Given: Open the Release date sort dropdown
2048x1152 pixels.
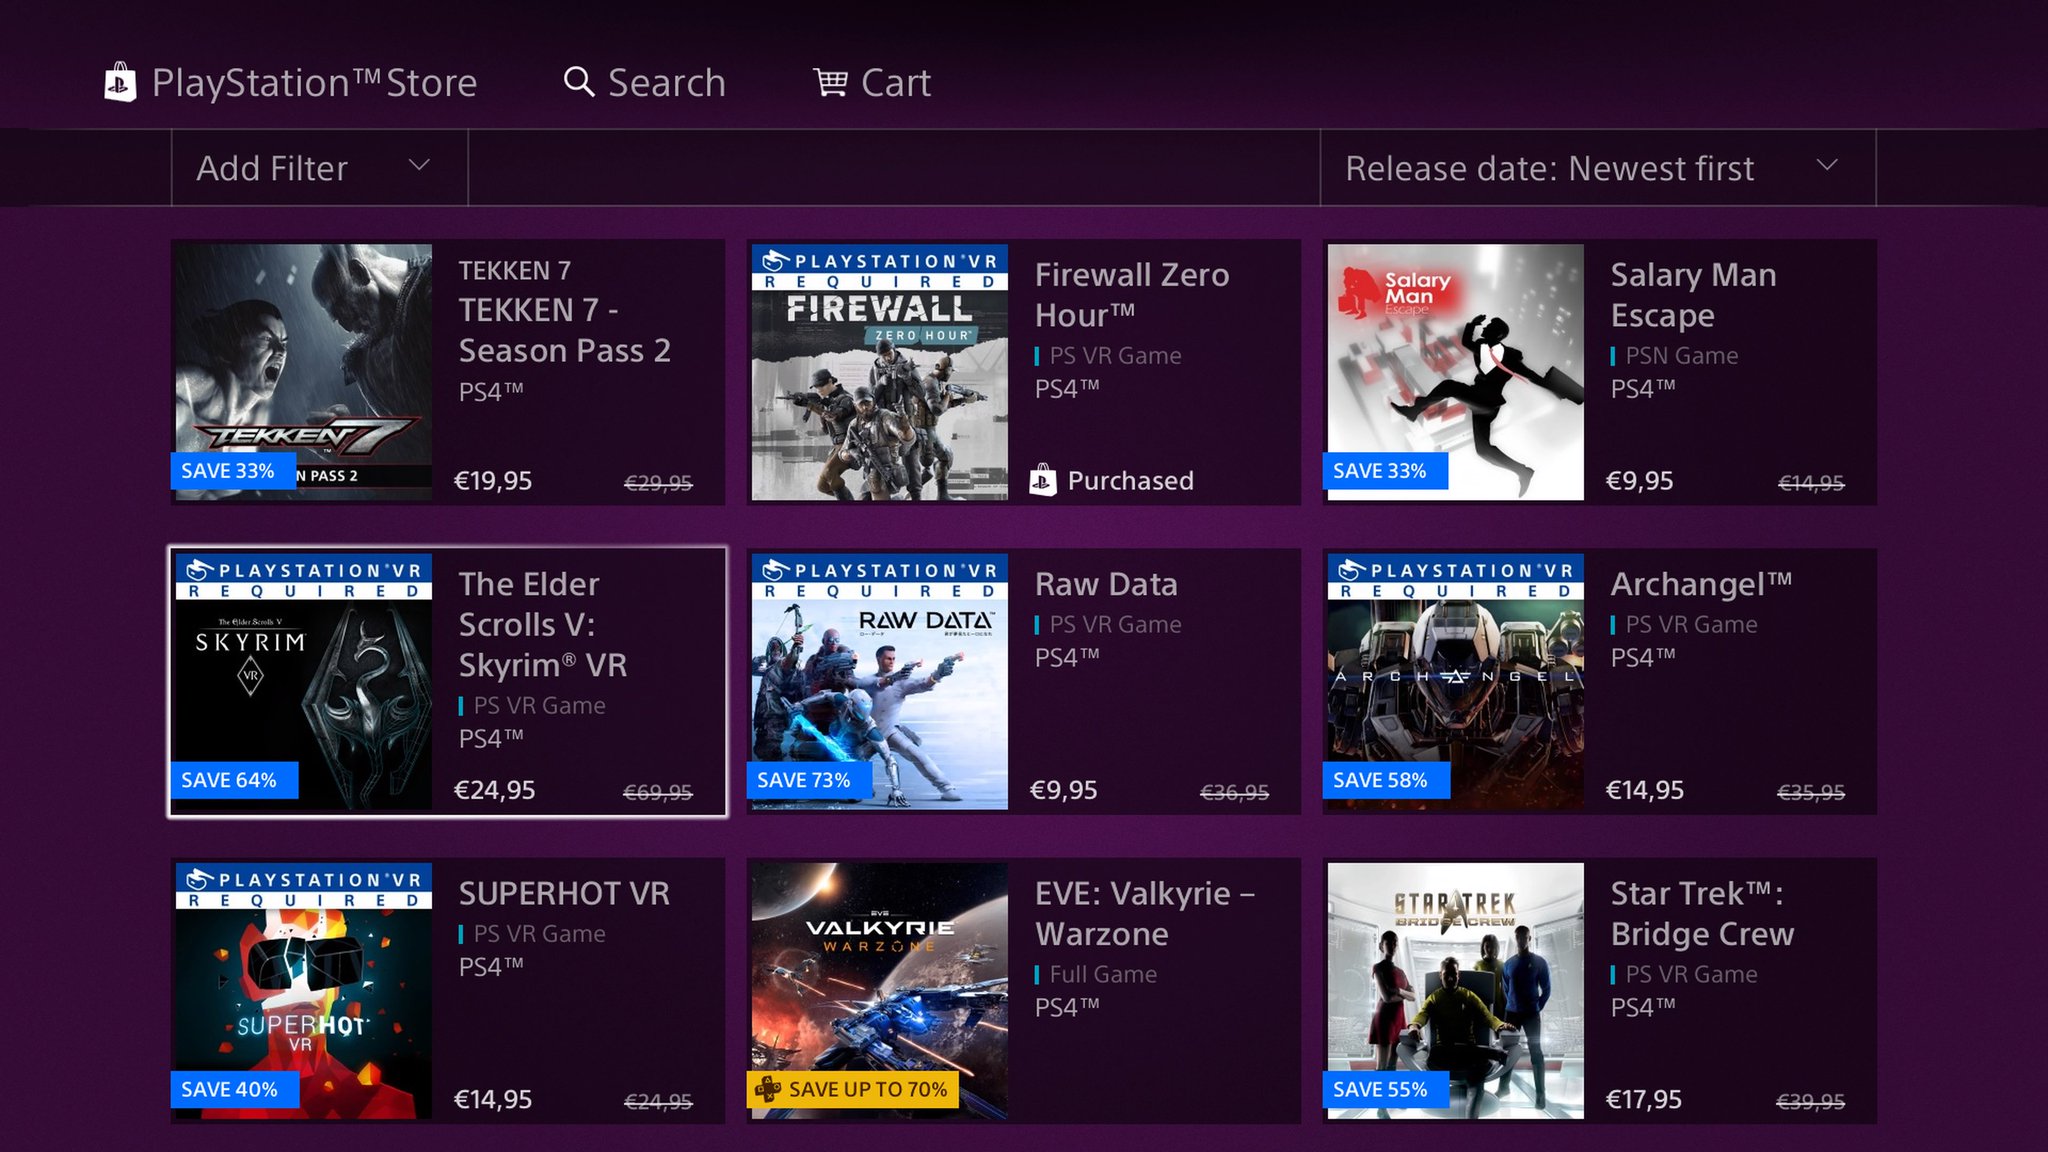Looking at the screenshot, I should pos(1598,168).
